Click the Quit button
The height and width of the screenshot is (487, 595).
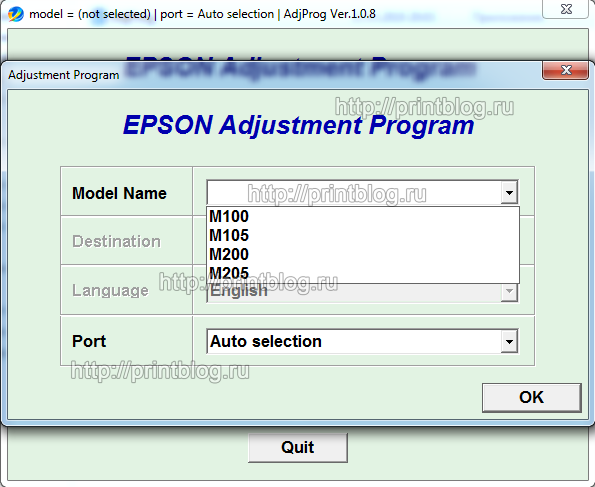(x=298, y=448)
